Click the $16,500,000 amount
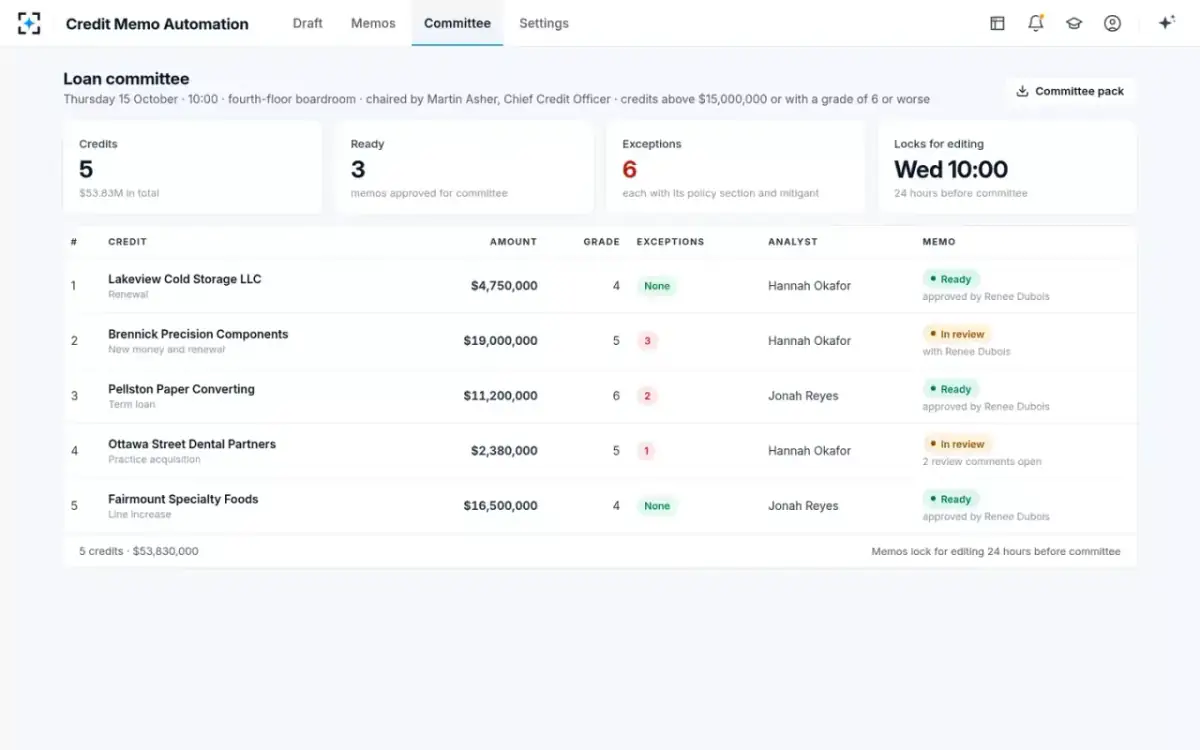 click(500, 506)
